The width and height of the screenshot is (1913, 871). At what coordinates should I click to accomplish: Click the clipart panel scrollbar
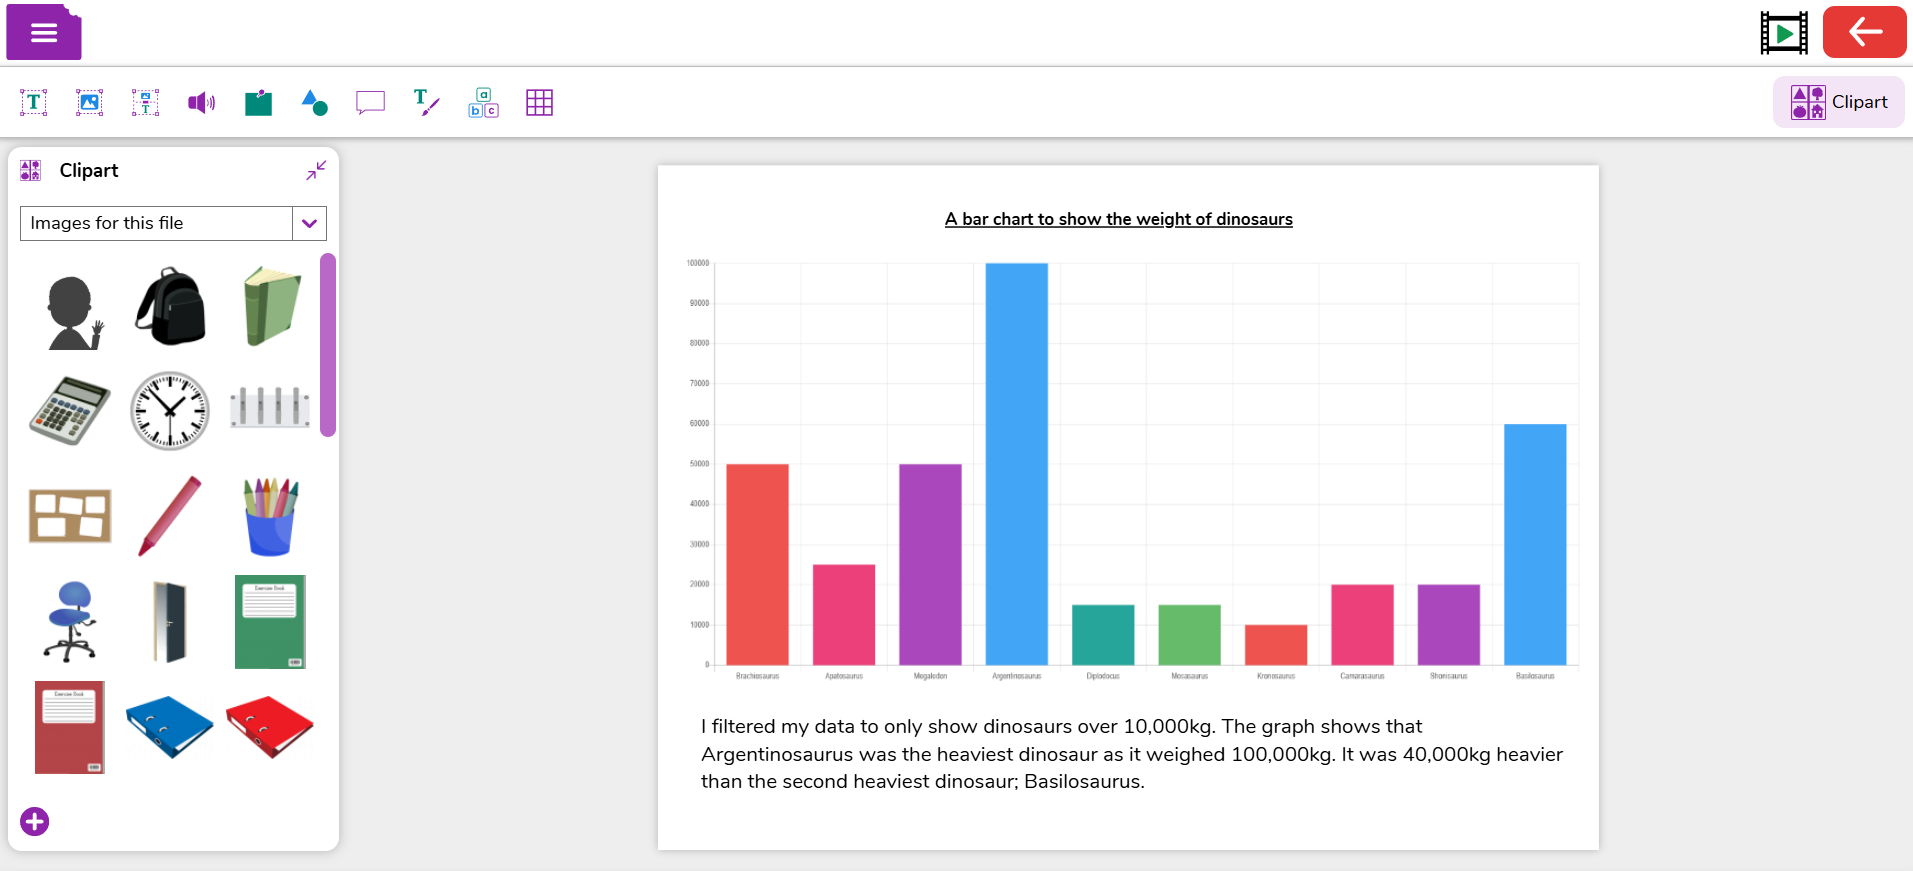click(x=328, y=345)
